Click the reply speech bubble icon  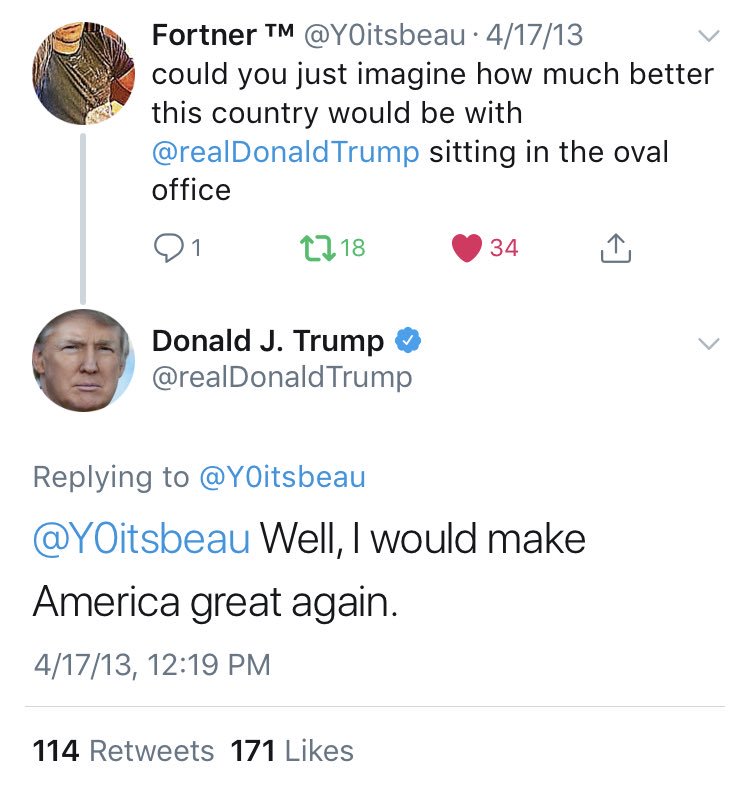pyautogui.click(x=165, y=247)
